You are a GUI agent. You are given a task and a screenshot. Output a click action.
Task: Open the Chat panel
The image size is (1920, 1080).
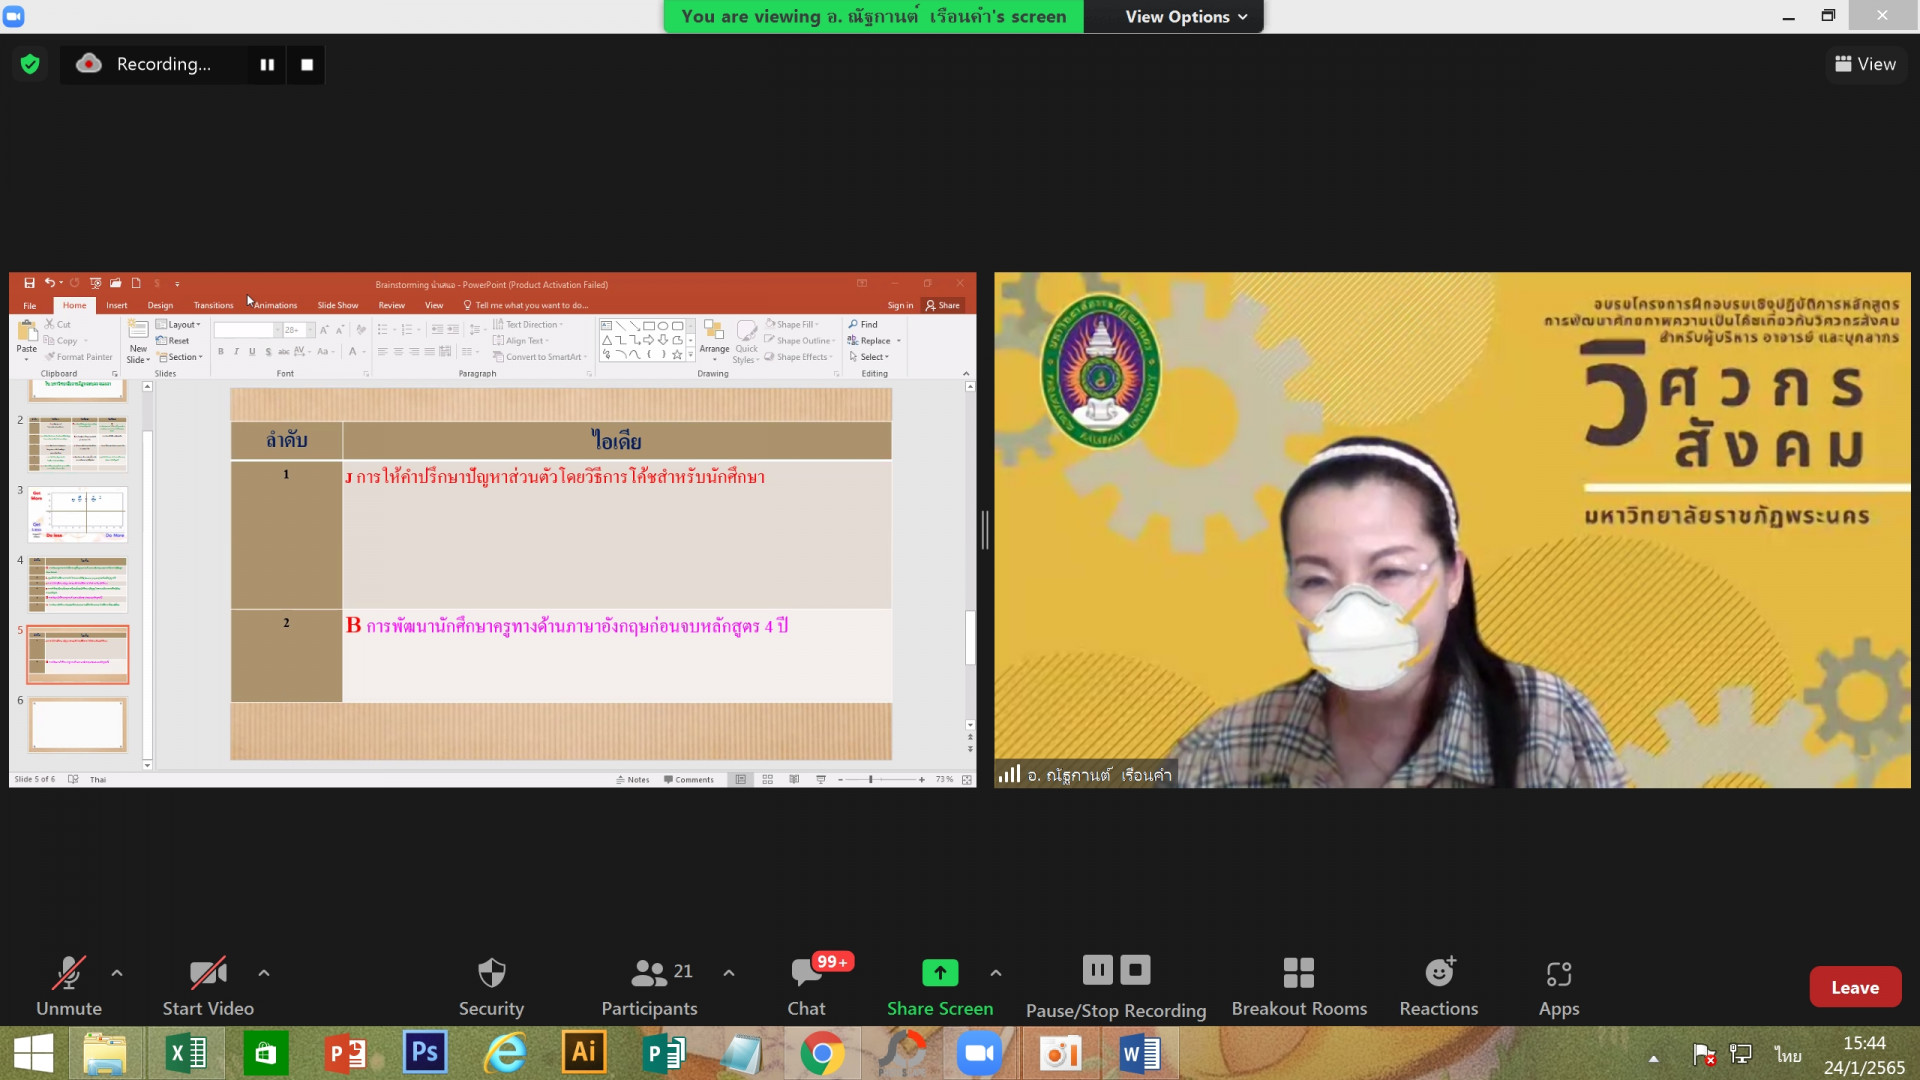(807, 986)
